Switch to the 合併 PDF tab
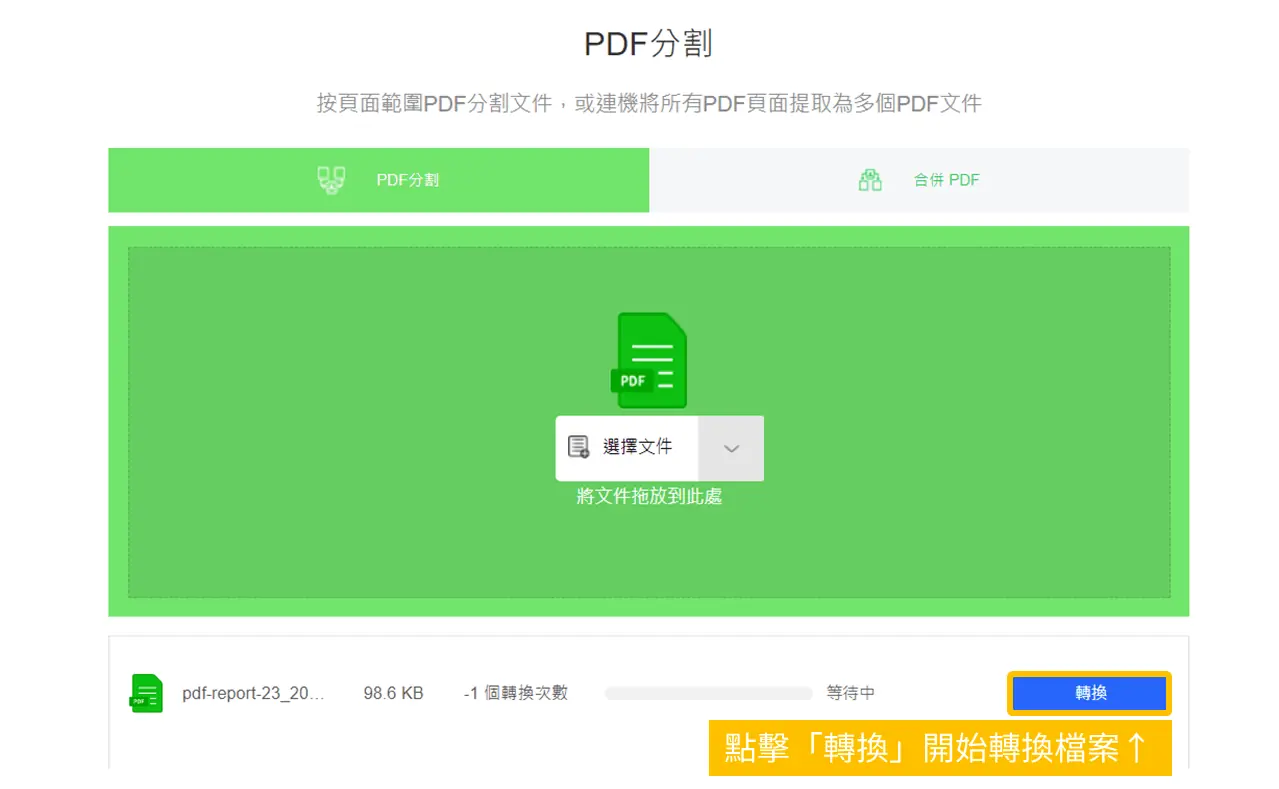Screen dimensions: 1279x789 tap(919, 180)
